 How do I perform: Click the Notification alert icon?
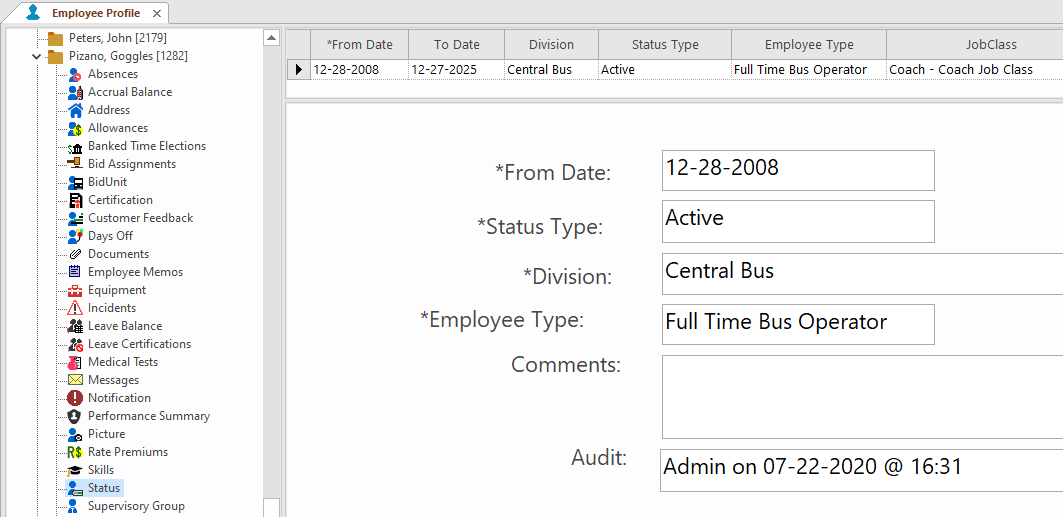(75, 398)
